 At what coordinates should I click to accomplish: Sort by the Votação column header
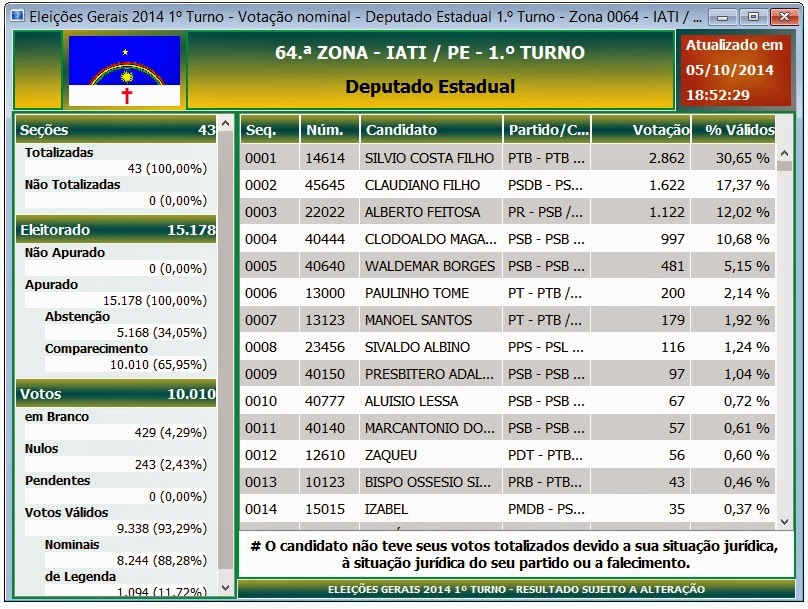point(641,129)
